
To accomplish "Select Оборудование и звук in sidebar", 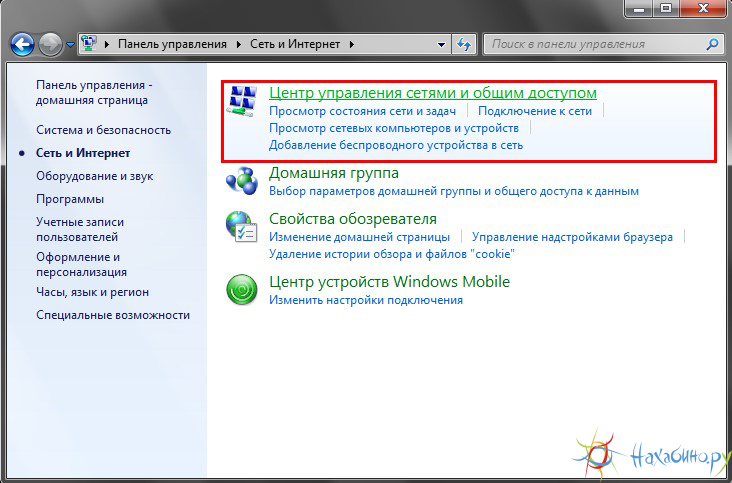I will click(x=94, y=176).
